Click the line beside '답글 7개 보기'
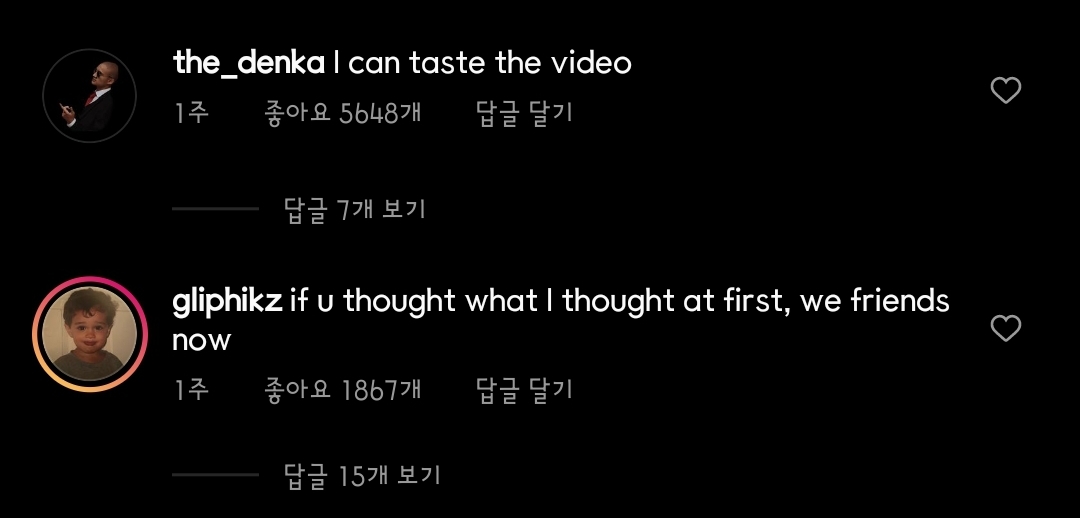This screenshot has height=518, width=1080. (x=215, y=209)
